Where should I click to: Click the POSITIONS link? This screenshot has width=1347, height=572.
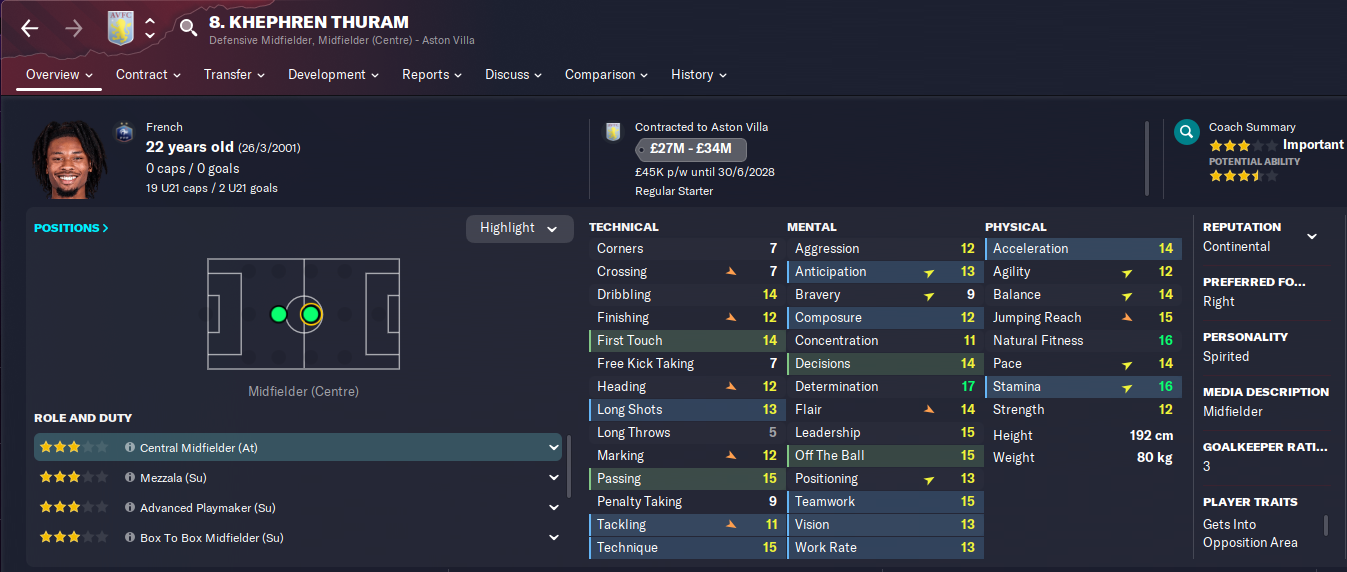pos(71,228)
